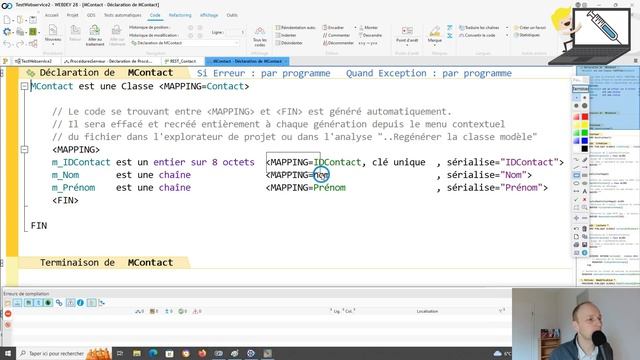Image resolution: width=640 pixels, height=360 pixels.
Task: Collapse the MContact class fold marker
Action: pyautogui.click(x=24, y=86)
